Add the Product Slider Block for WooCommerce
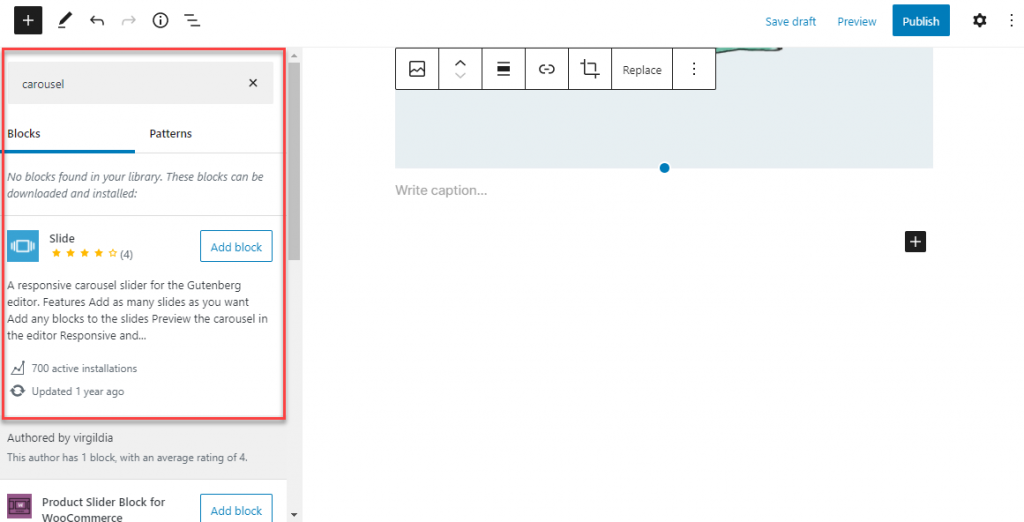1024x522 pixels. pos(236,509)
